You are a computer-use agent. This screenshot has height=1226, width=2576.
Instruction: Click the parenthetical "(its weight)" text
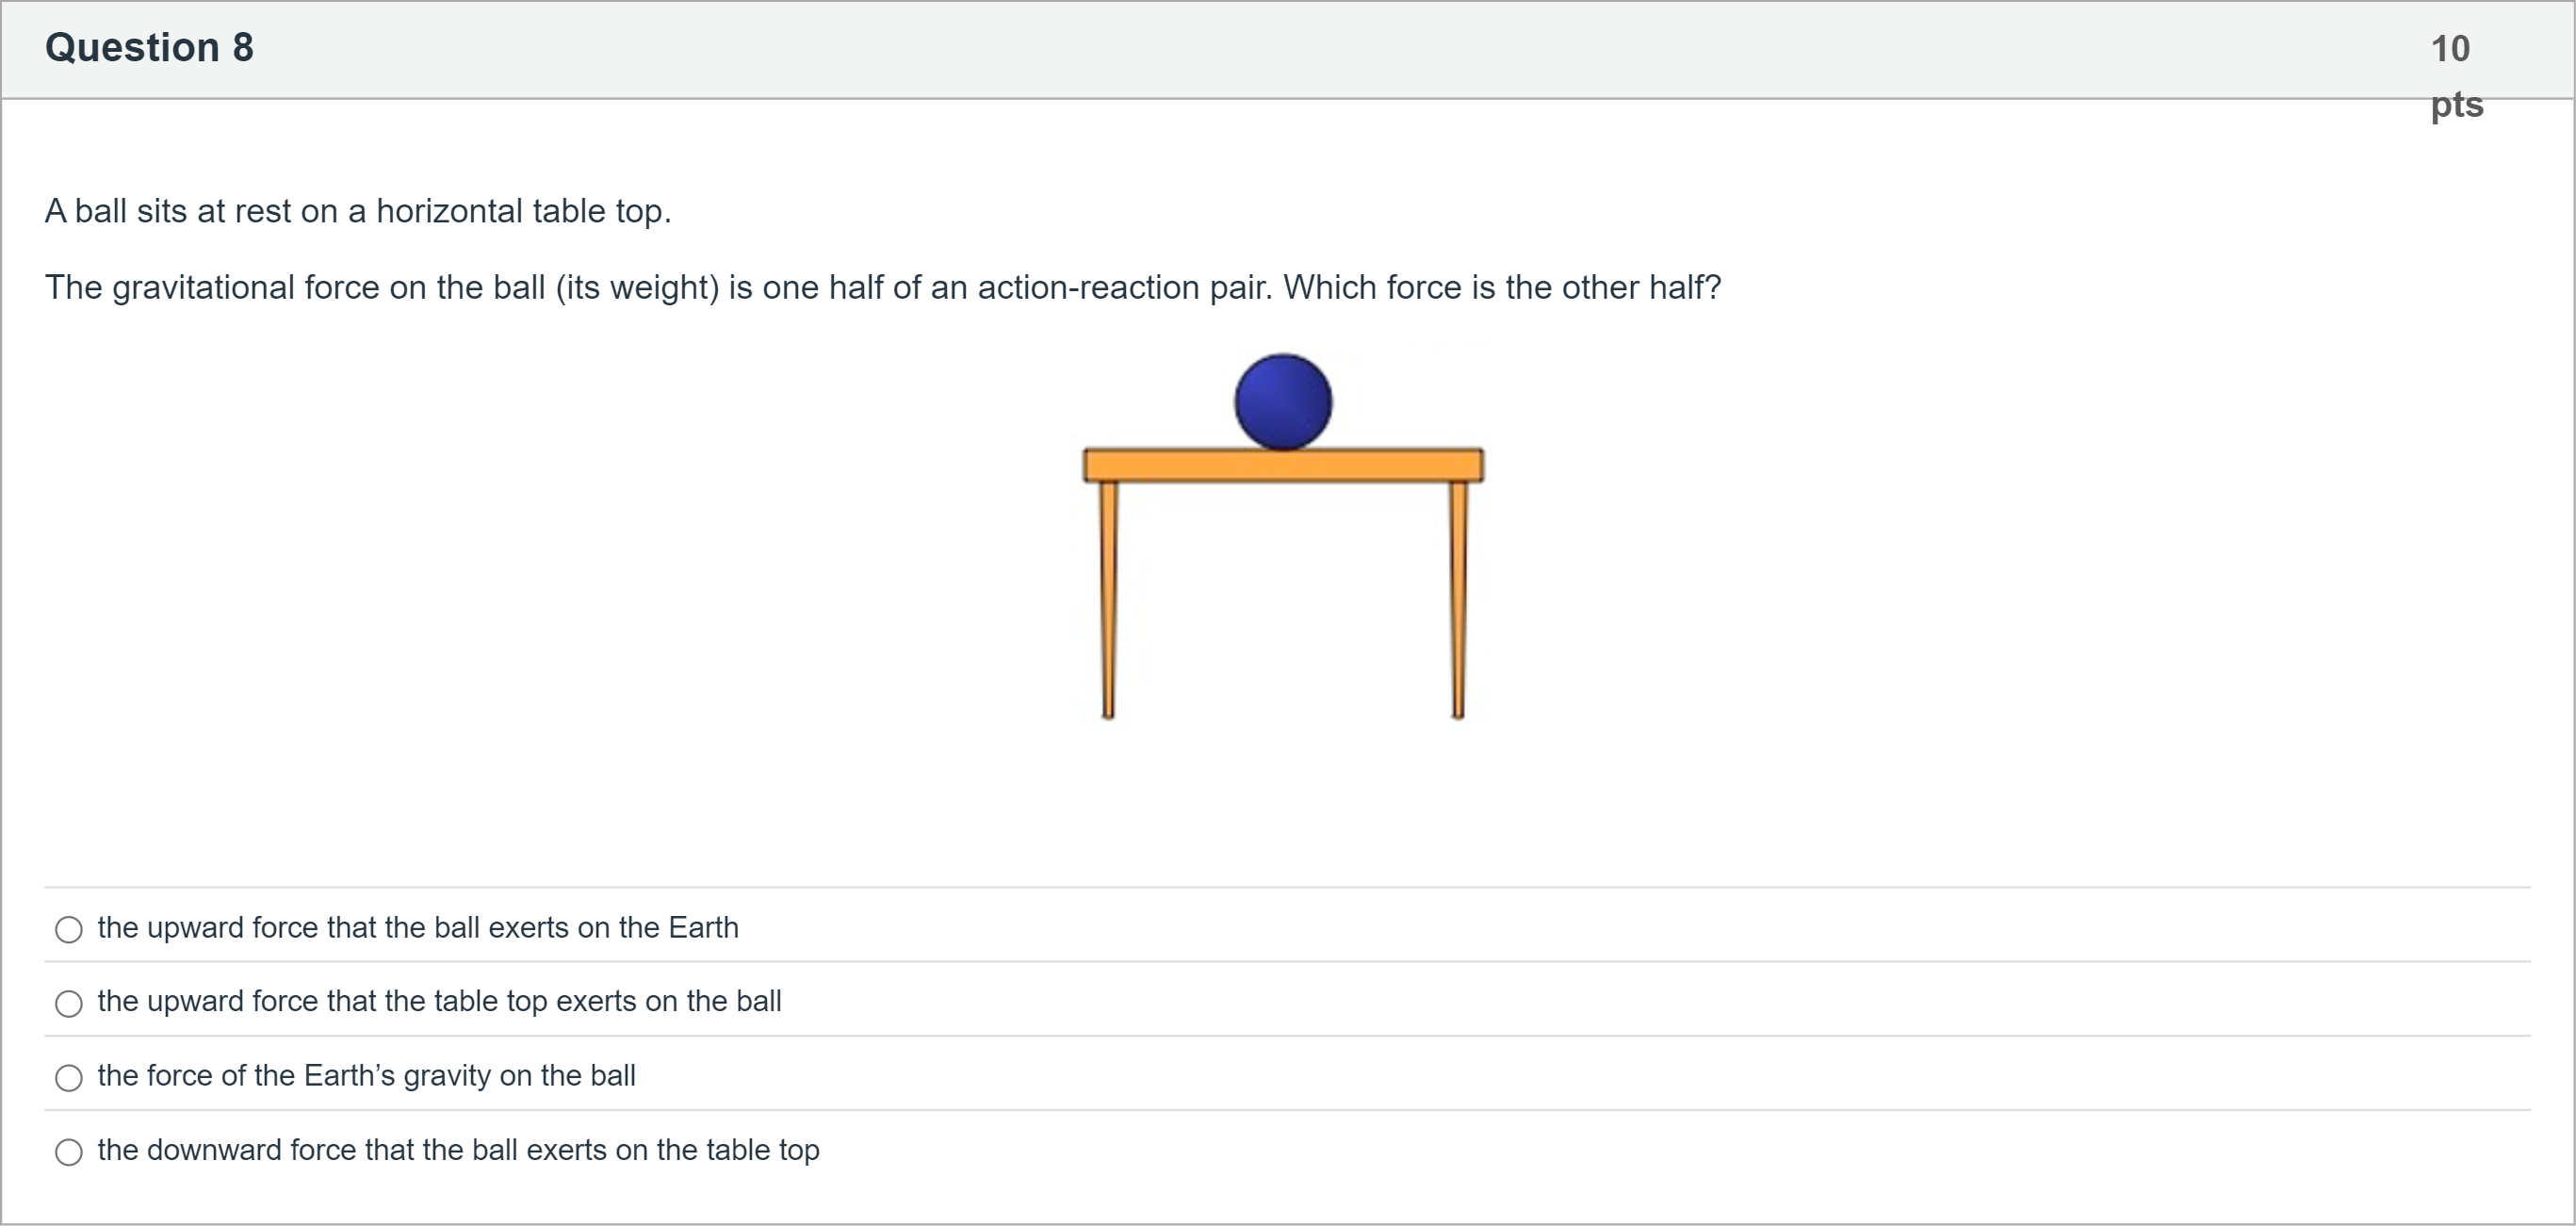[x=637, y=288]
